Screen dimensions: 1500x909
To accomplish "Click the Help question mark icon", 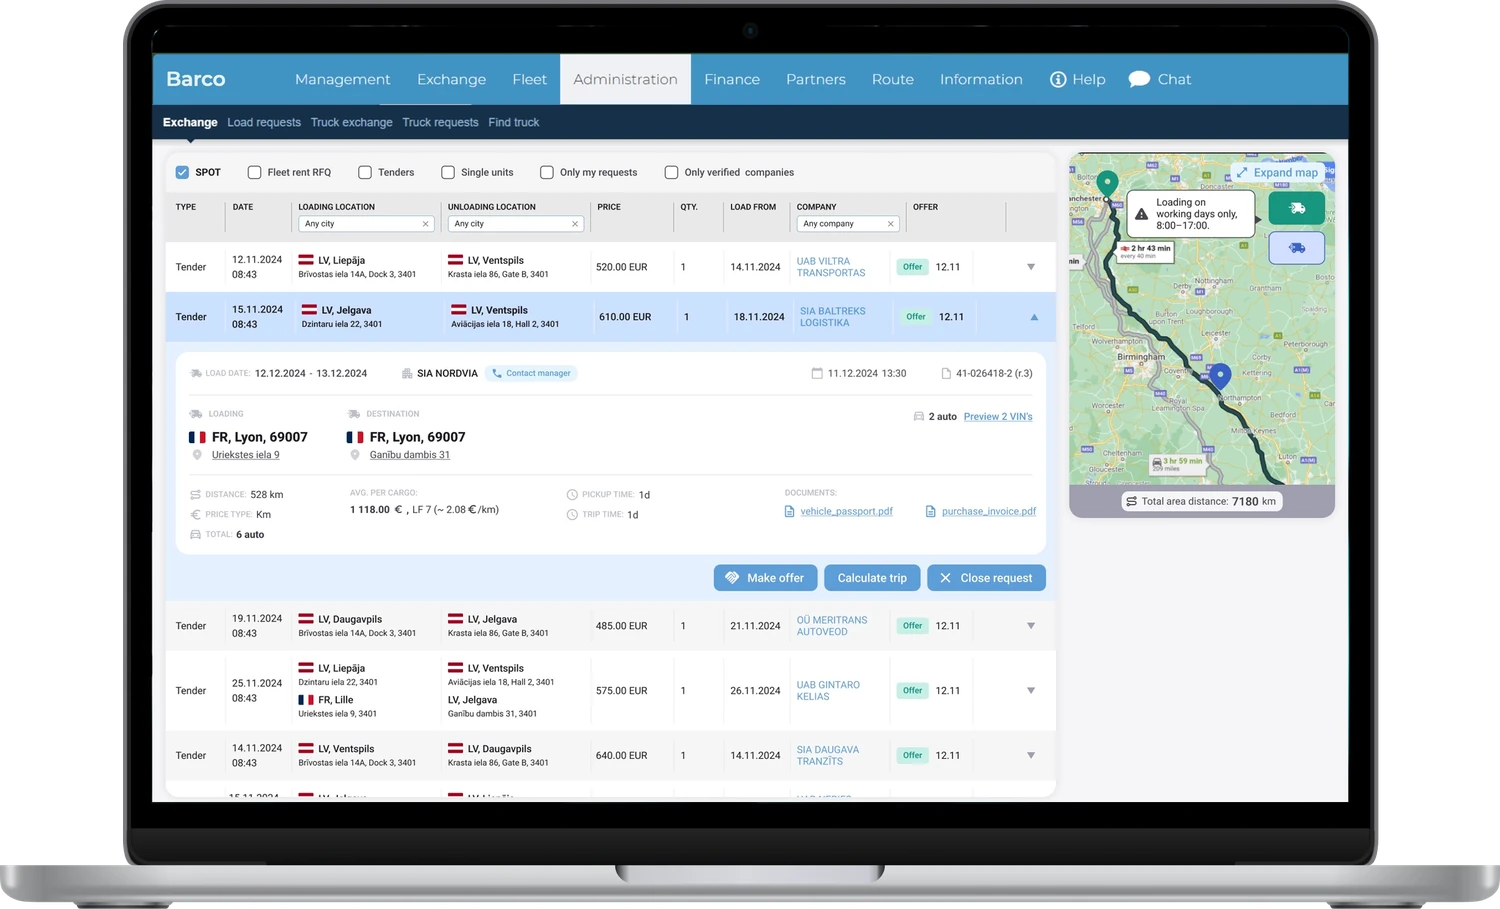I will (1058, 79).
